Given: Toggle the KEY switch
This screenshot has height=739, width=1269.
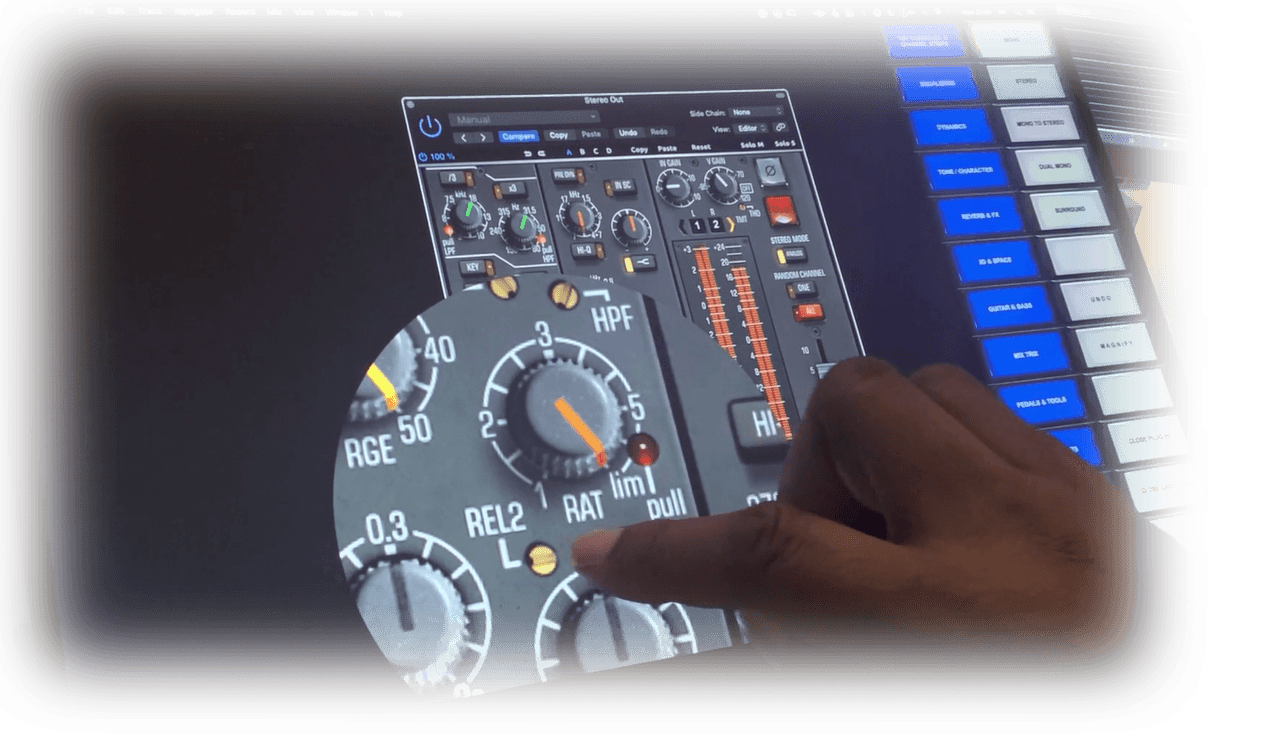Looking at the screenshot, I should coord(476,267).
